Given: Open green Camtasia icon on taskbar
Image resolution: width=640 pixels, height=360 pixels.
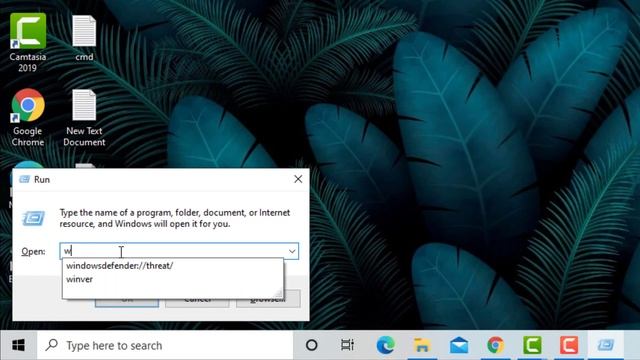Looking at the screenshot, I should coord(532,345).
